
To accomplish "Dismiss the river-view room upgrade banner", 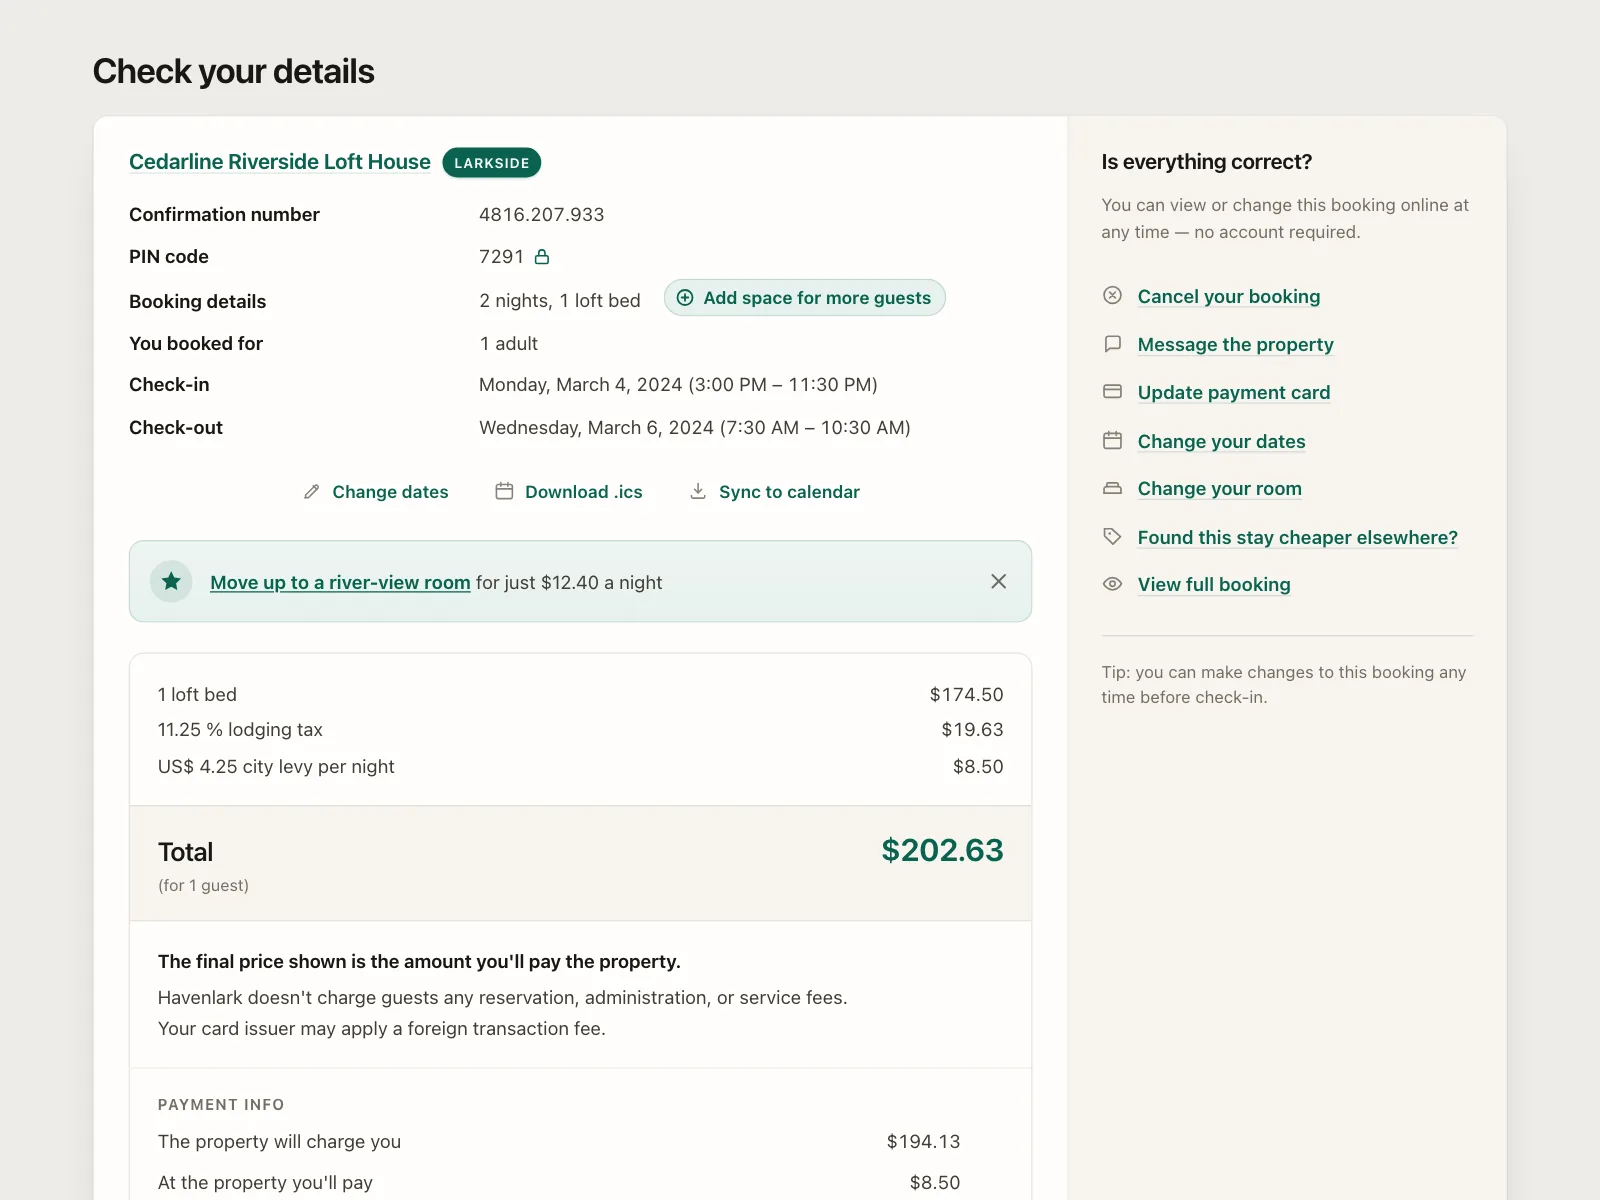I will (x=998, y=581).
